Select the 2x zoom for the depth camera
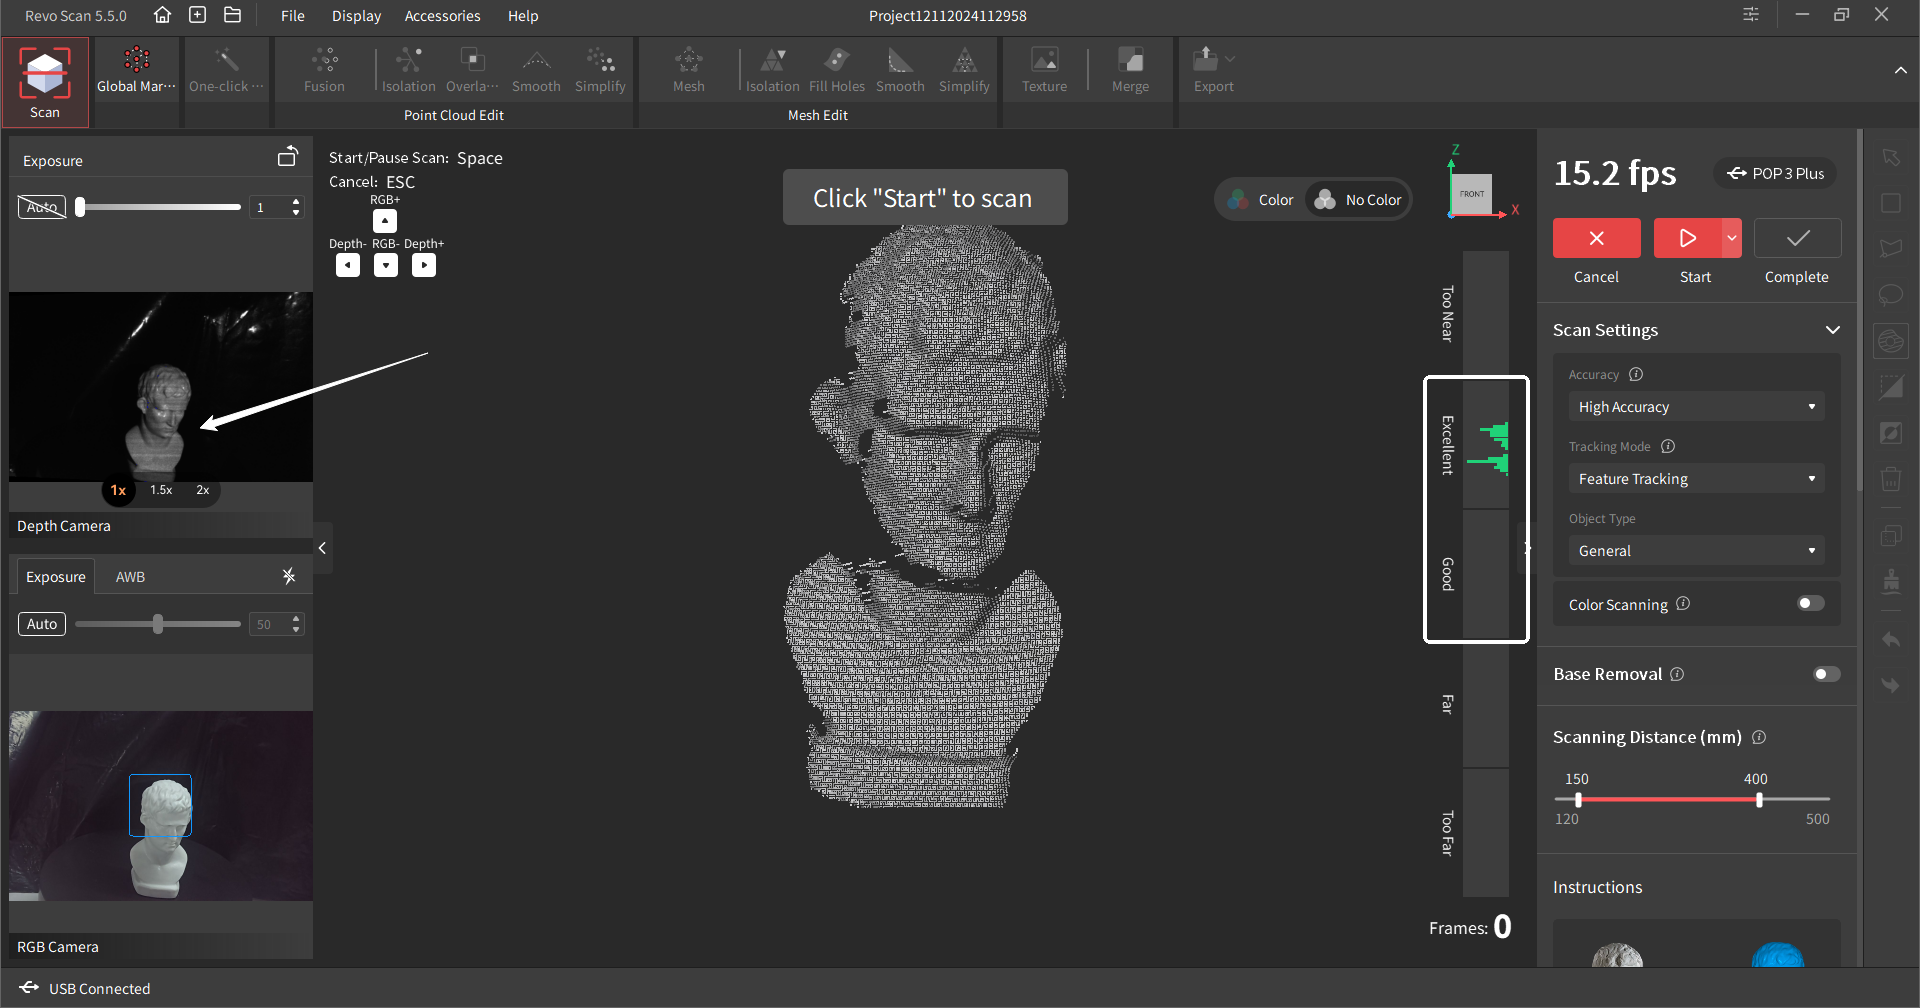 click(x=203, y=490)
